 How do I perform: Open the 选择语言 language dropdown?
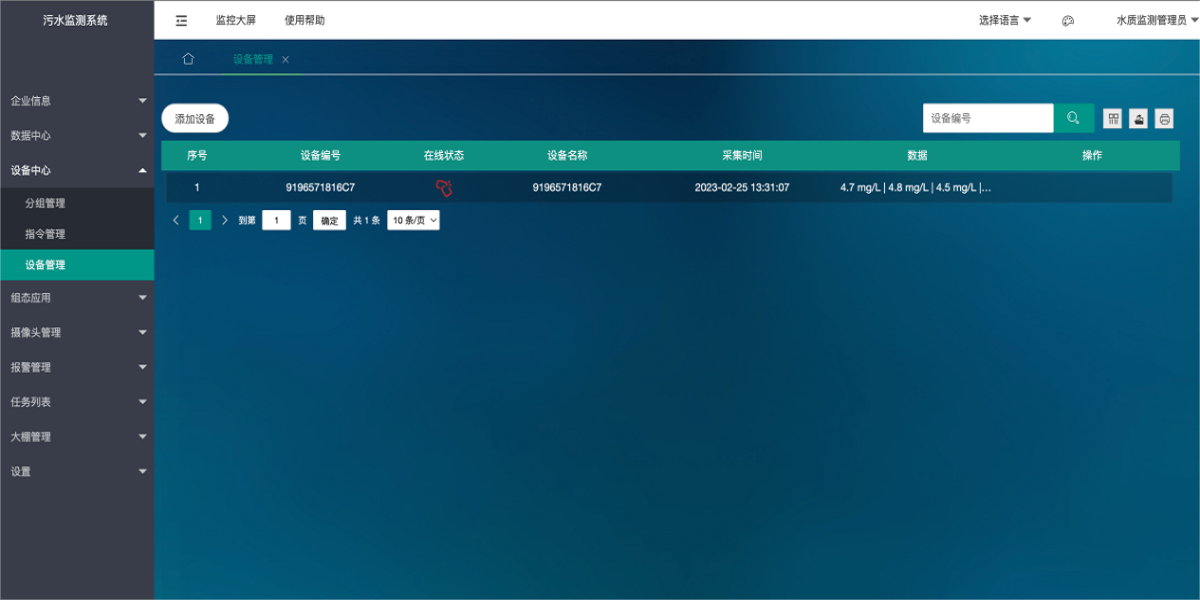[x=1004, y=20]
